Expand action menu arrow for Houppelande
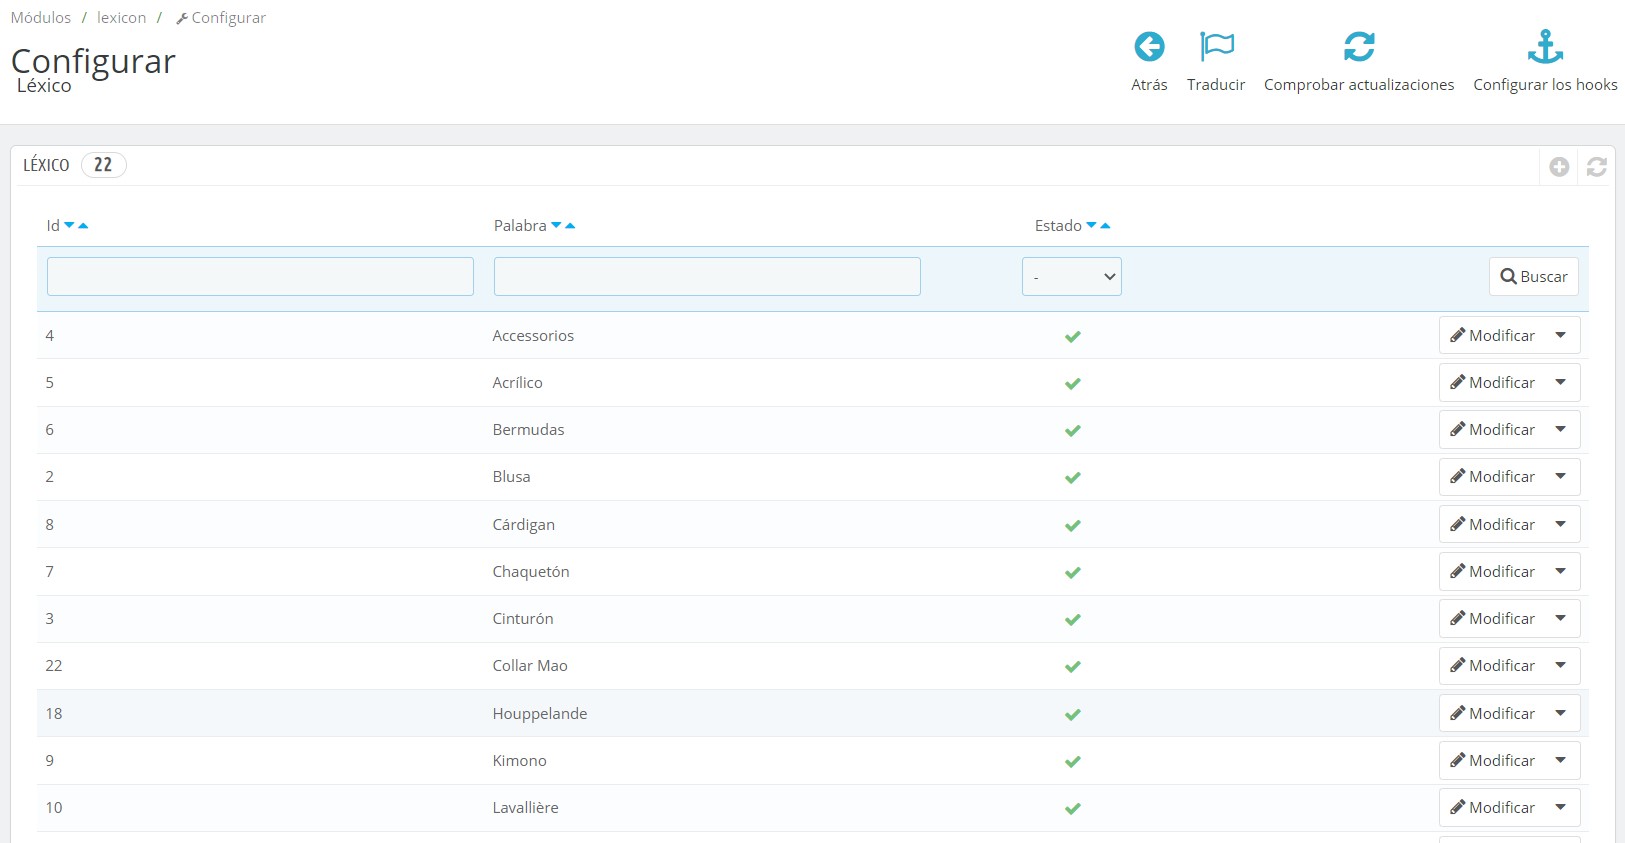The height and width of the screenshot is (843, 1625). click(x=1561, y=713)
